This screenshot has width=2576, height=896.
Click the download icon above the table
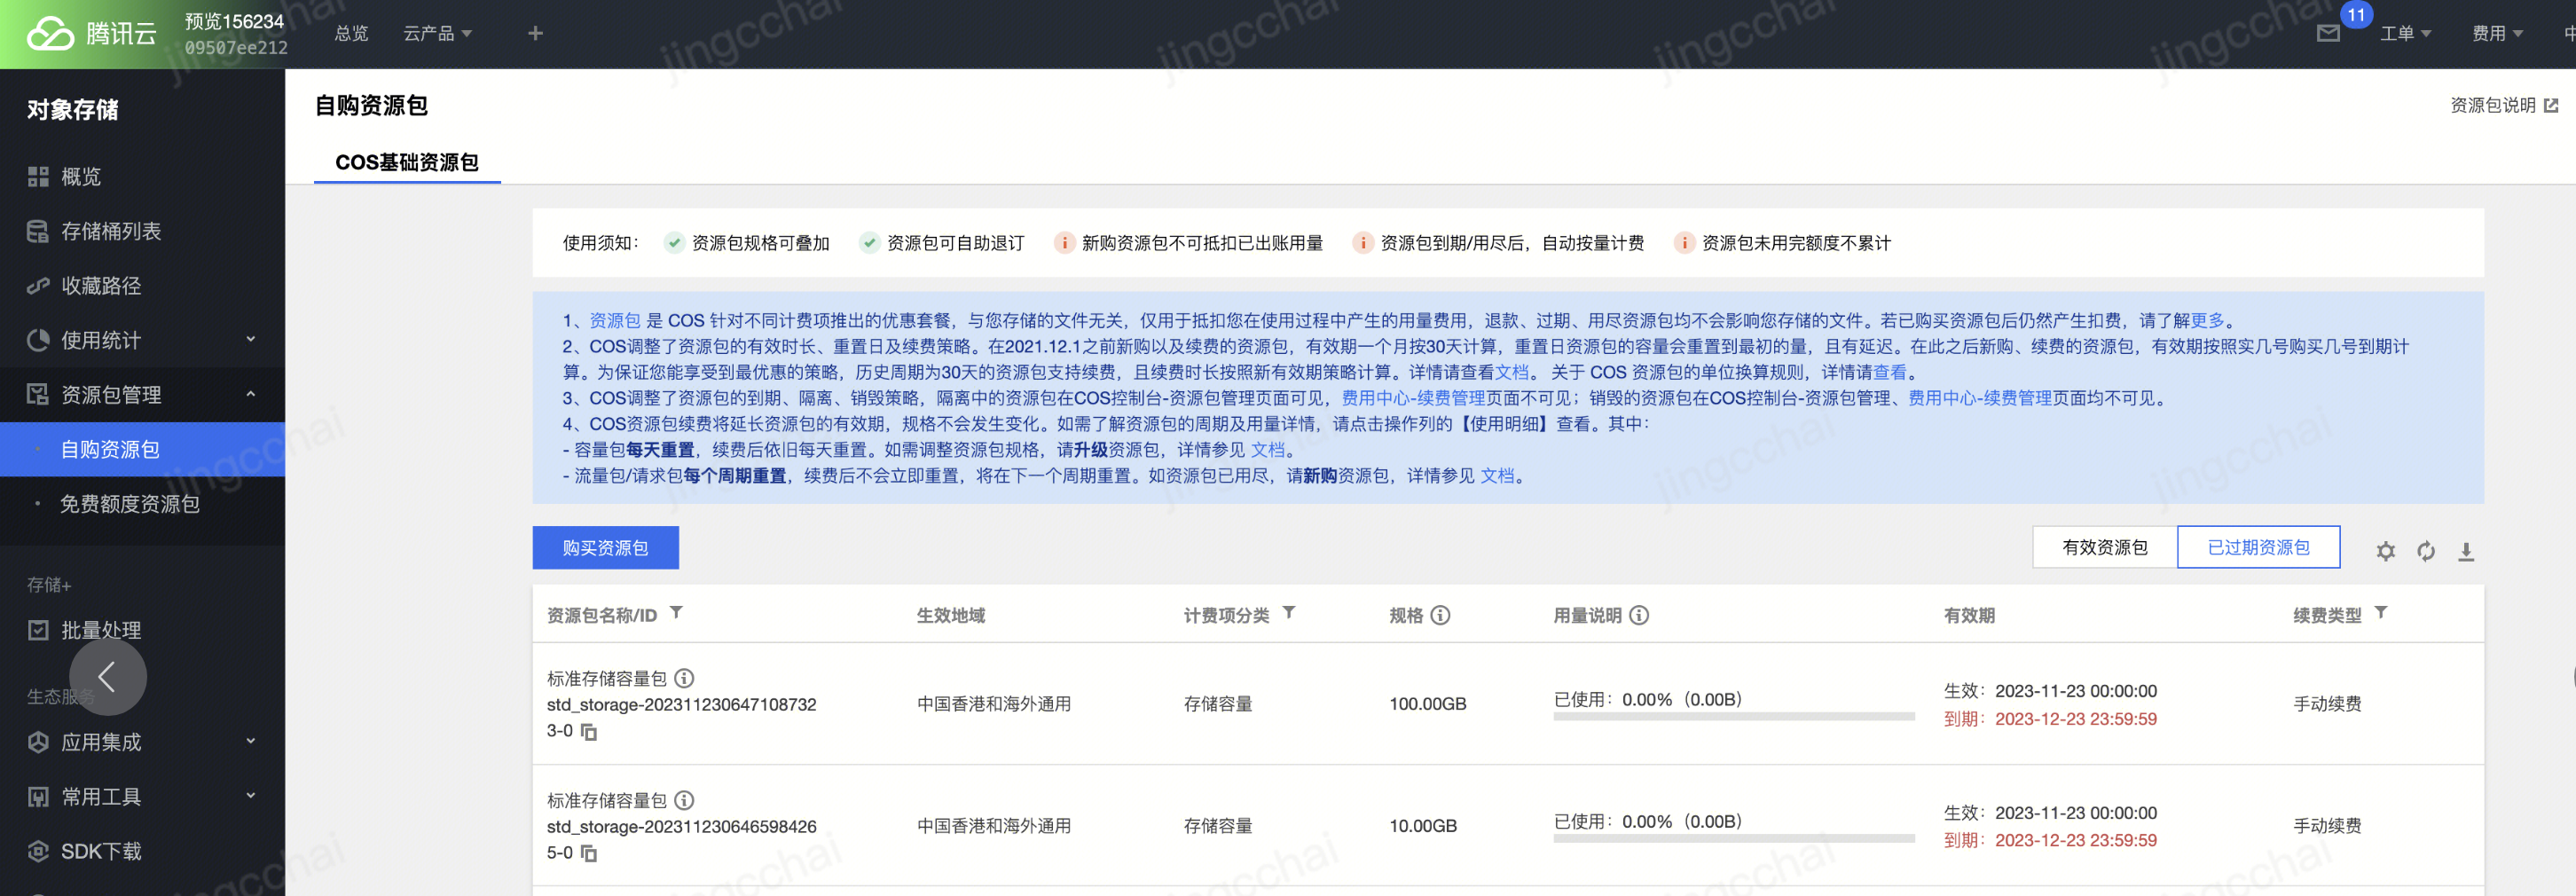[2465, 551]
